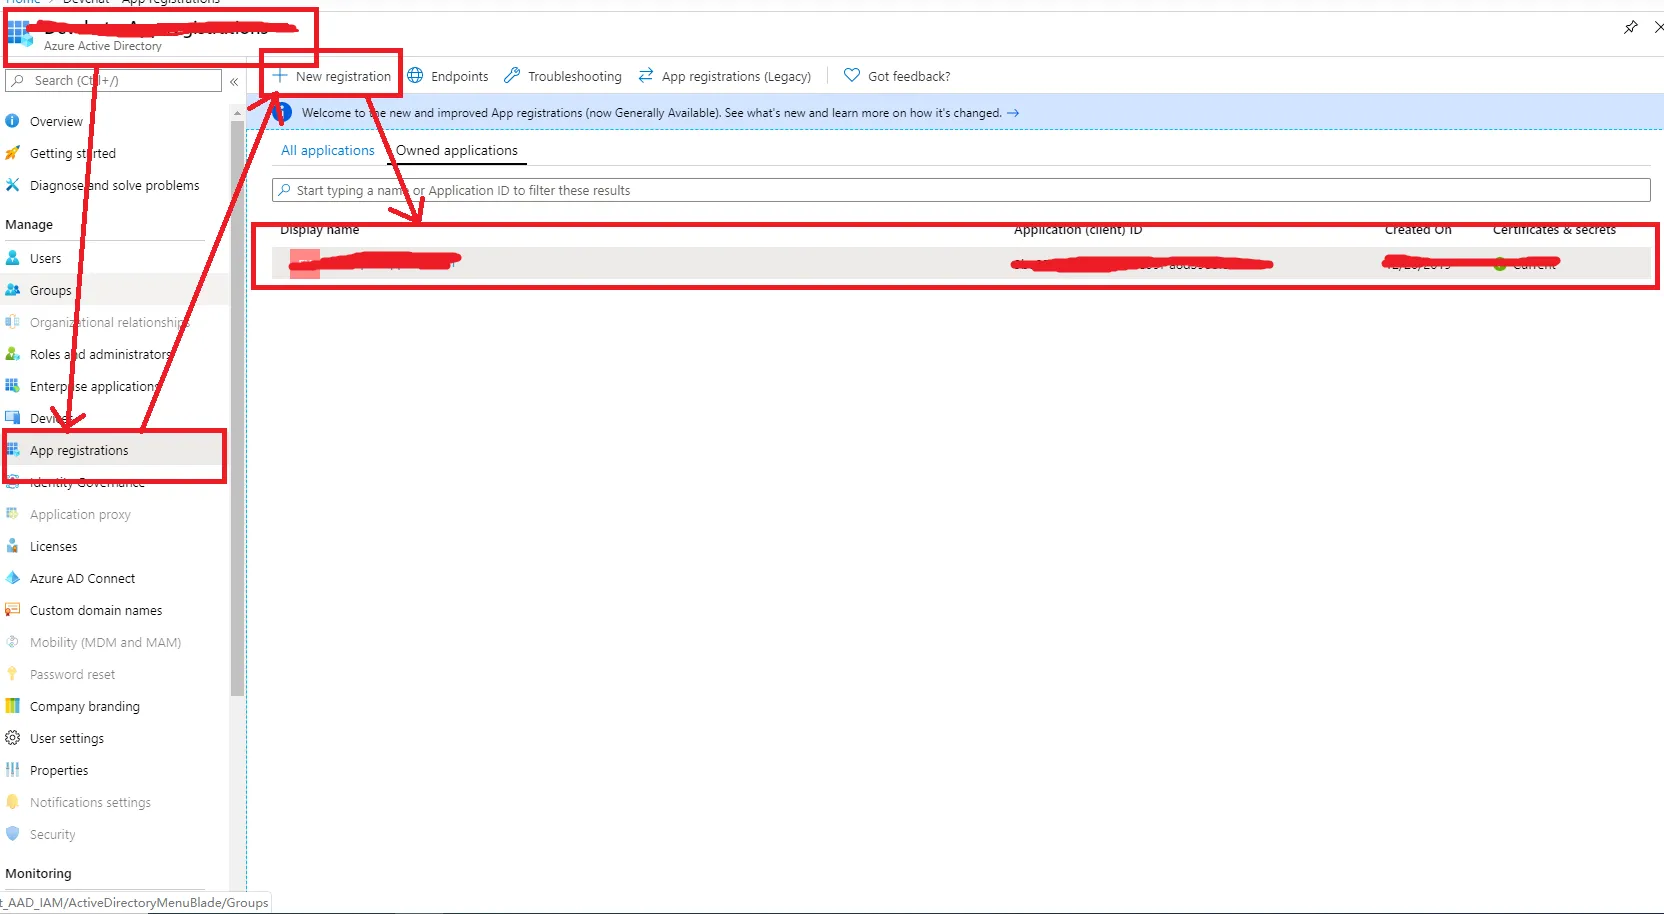Select the Licenses icon in the menu

click(12, 546)
